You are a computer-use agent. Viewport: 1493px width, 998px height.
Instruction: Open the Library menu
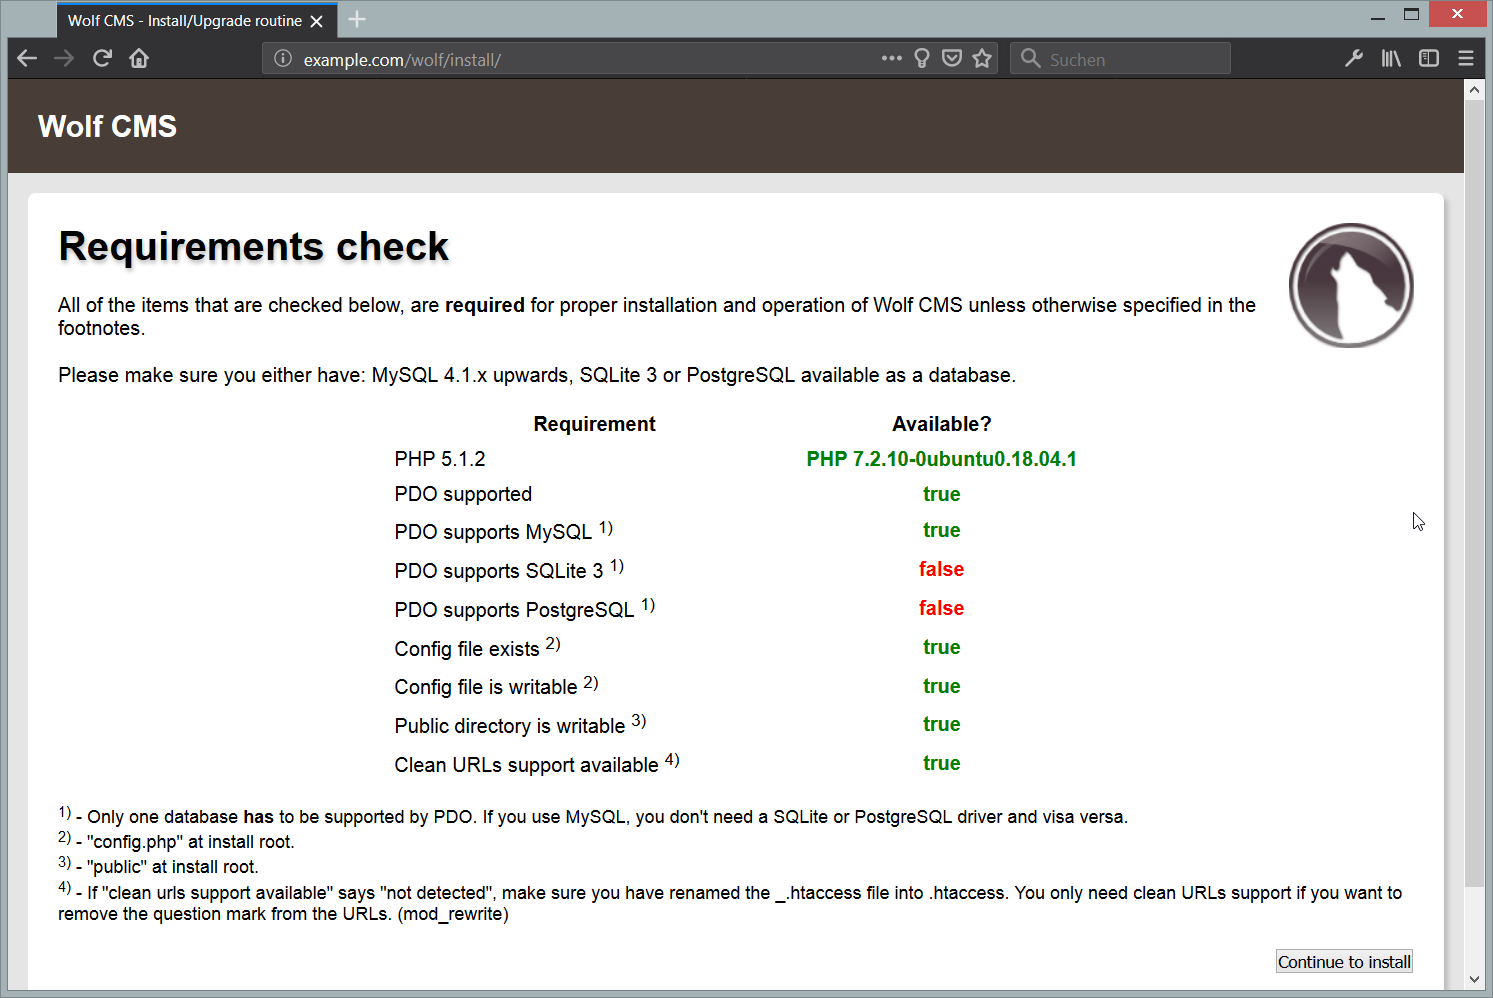1391,59
